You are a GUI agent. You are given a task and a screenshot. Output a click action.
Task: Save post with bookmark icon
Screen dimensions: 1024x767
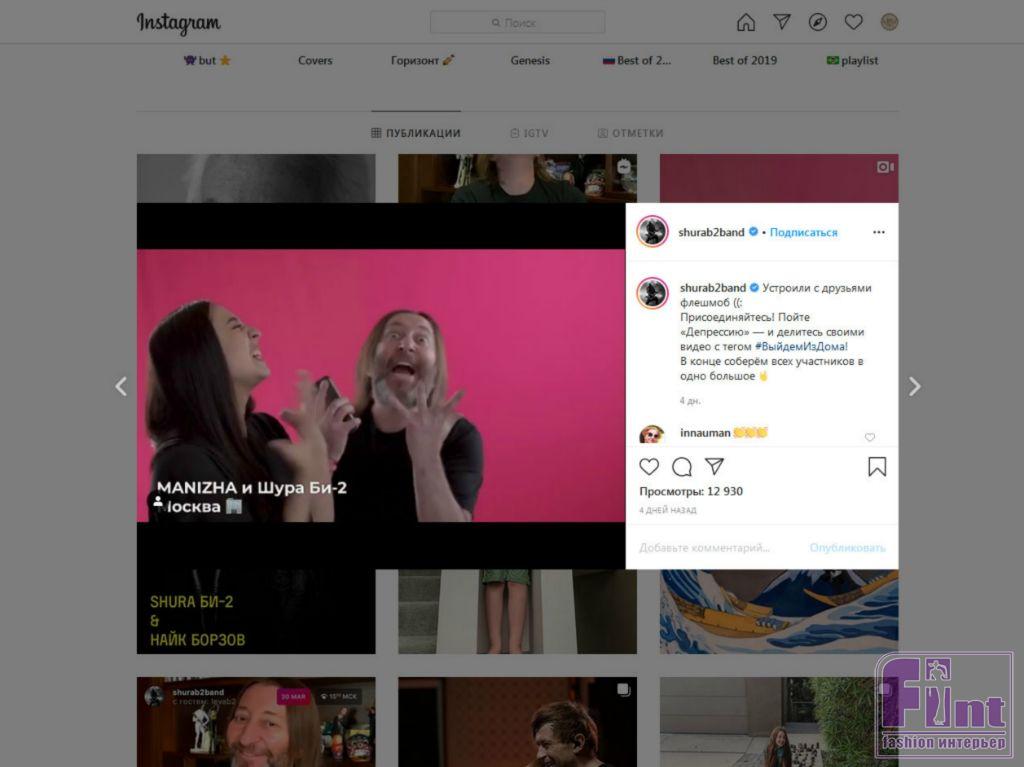tap(877, 467)
